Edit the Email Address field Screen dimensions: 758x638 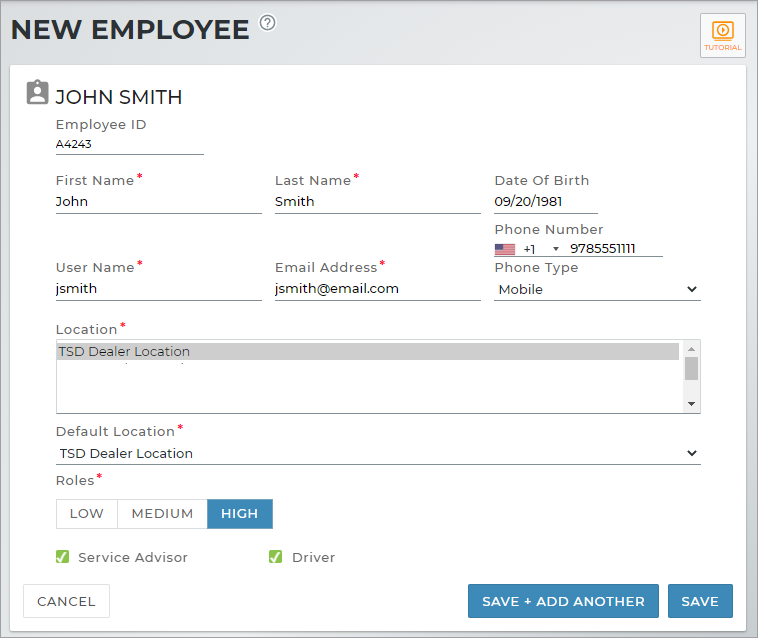point(377,289)
